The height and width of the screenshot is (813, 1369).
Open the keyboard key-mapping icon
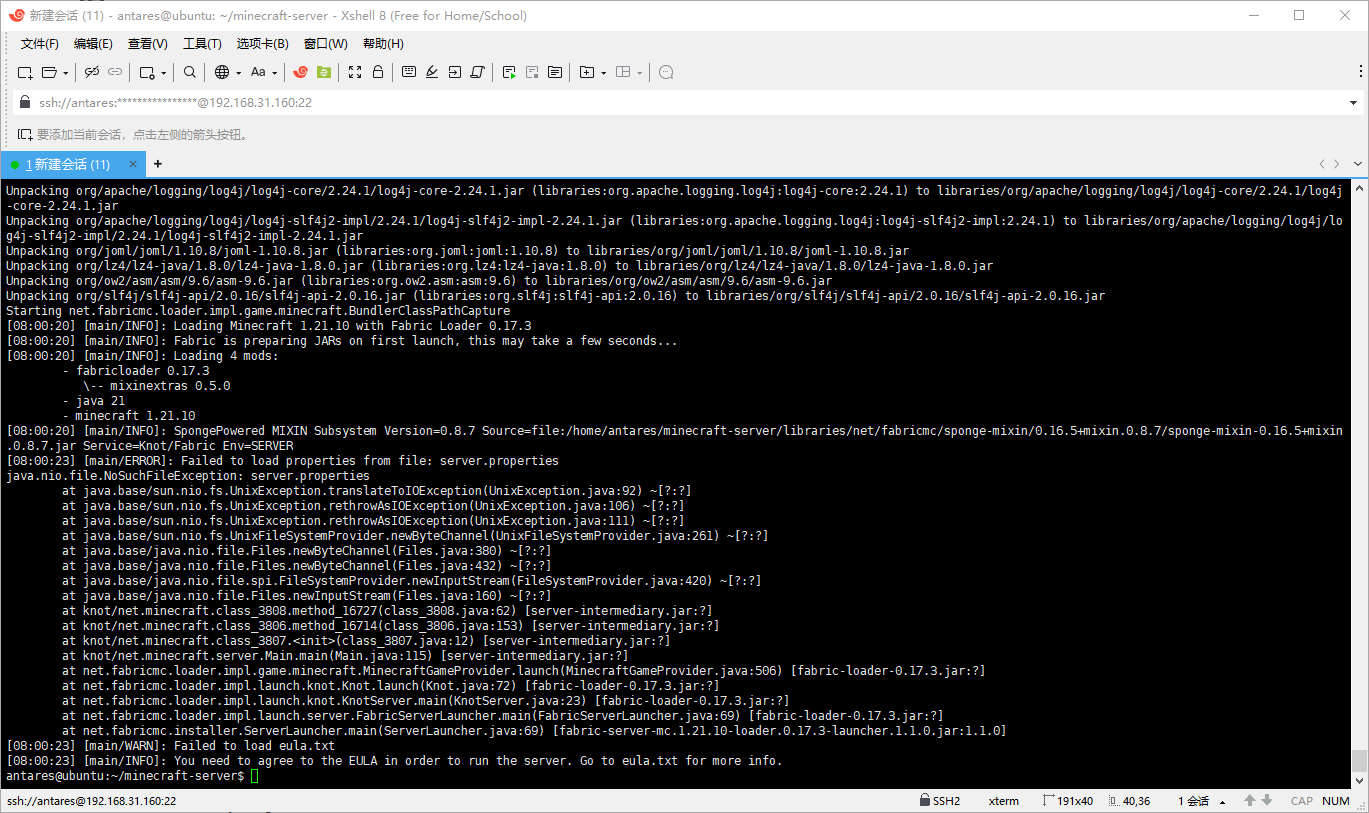[409, 72]
